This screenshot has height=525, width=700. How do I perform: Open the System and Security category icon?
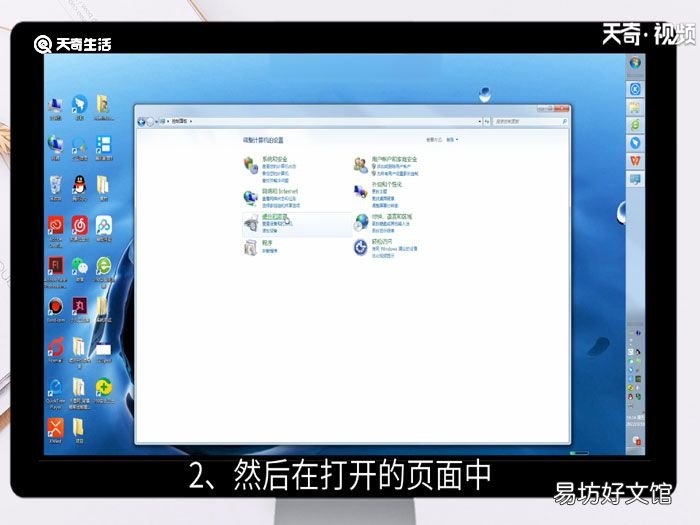coord(250,165)
